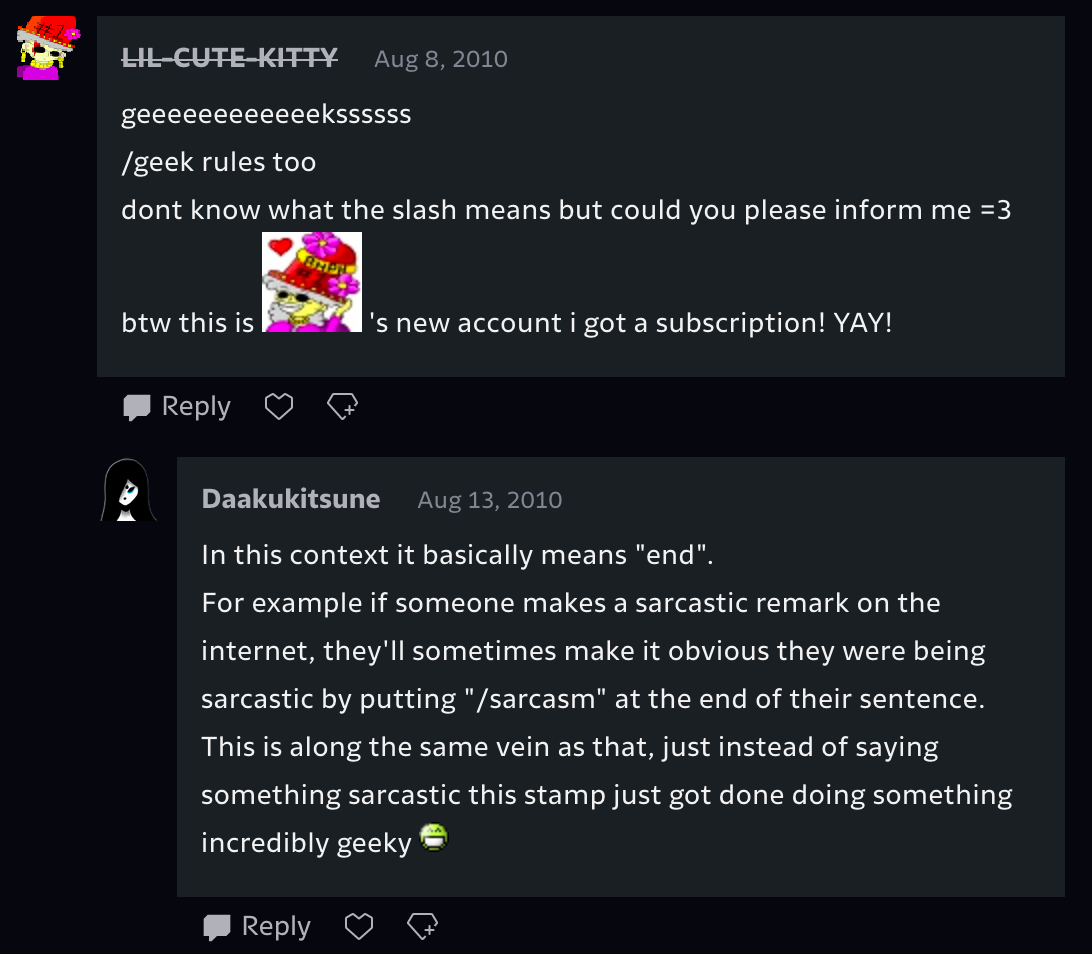1092x954 pixels.
Task: Click the strikethrough deactivated username text
Action: (x=229, y=58)
